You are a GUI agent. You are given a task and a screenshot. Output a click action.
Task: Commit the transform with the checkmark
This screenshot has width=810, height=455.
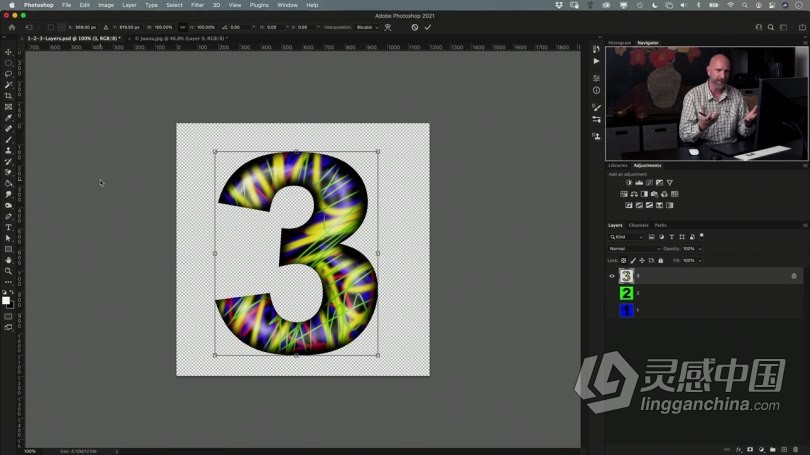pyautogui.click(x=428, y=27)
